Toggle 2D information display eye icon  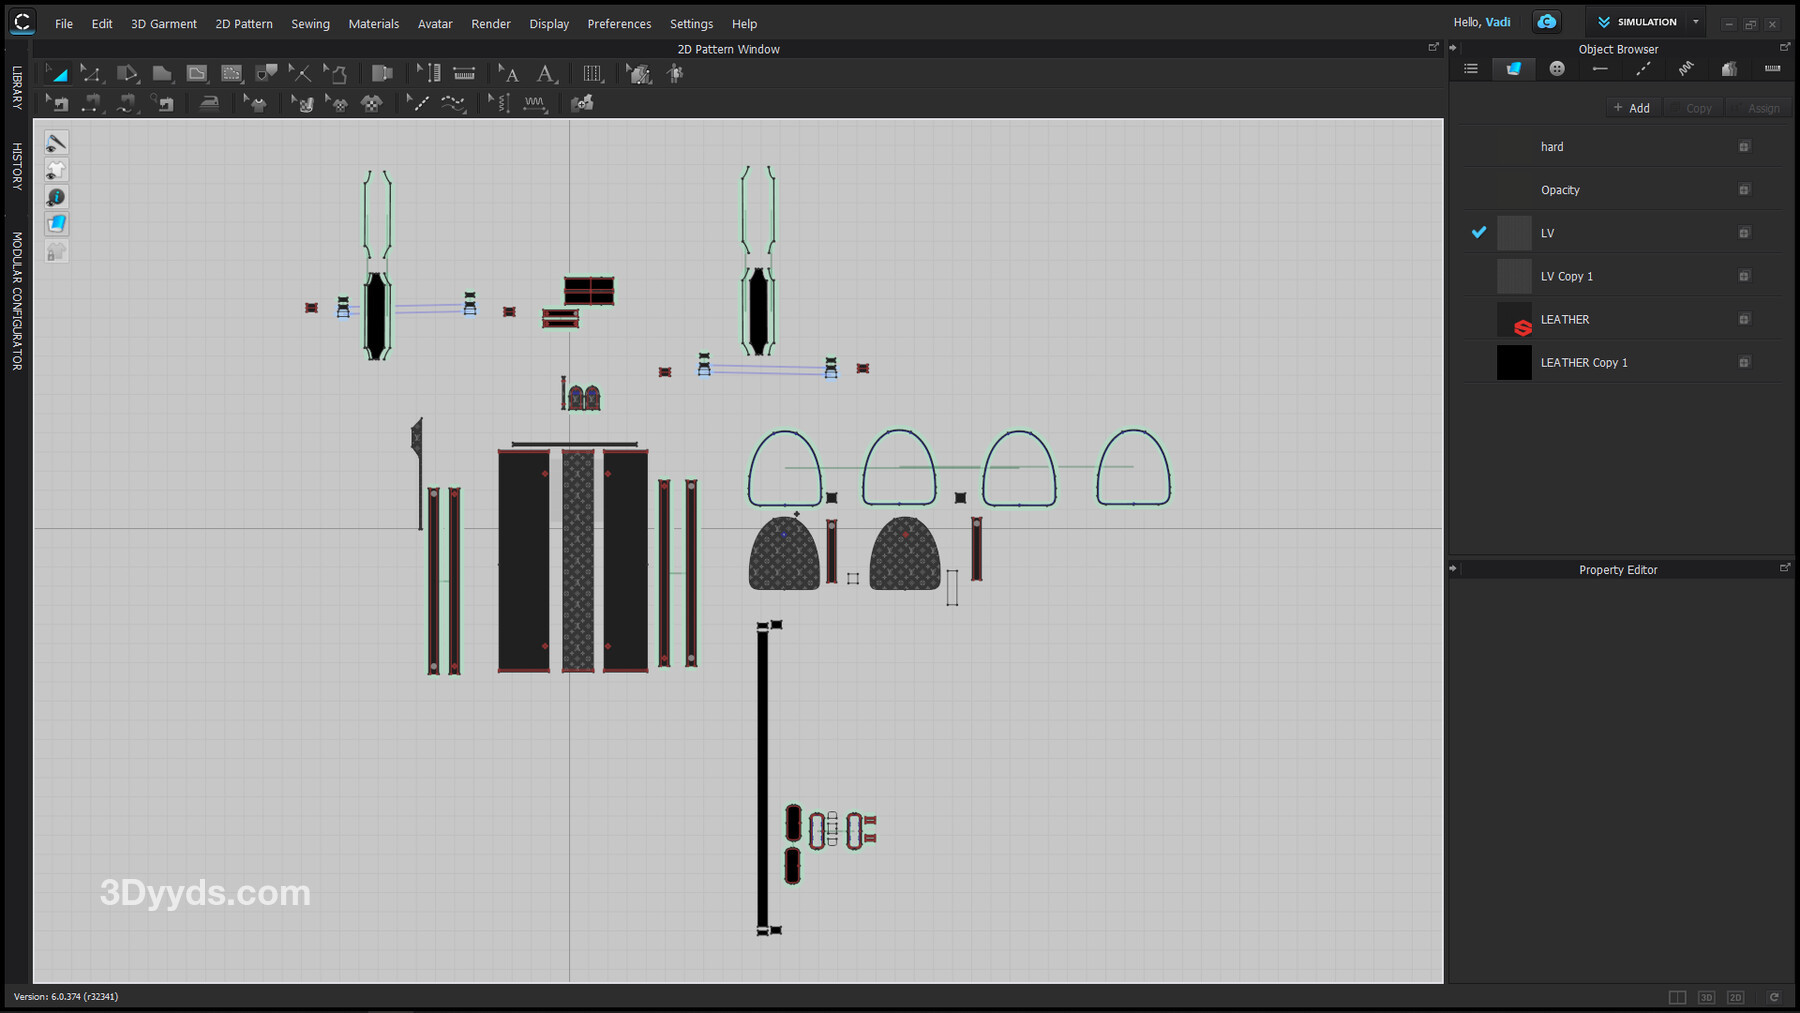tap(56, 197)
